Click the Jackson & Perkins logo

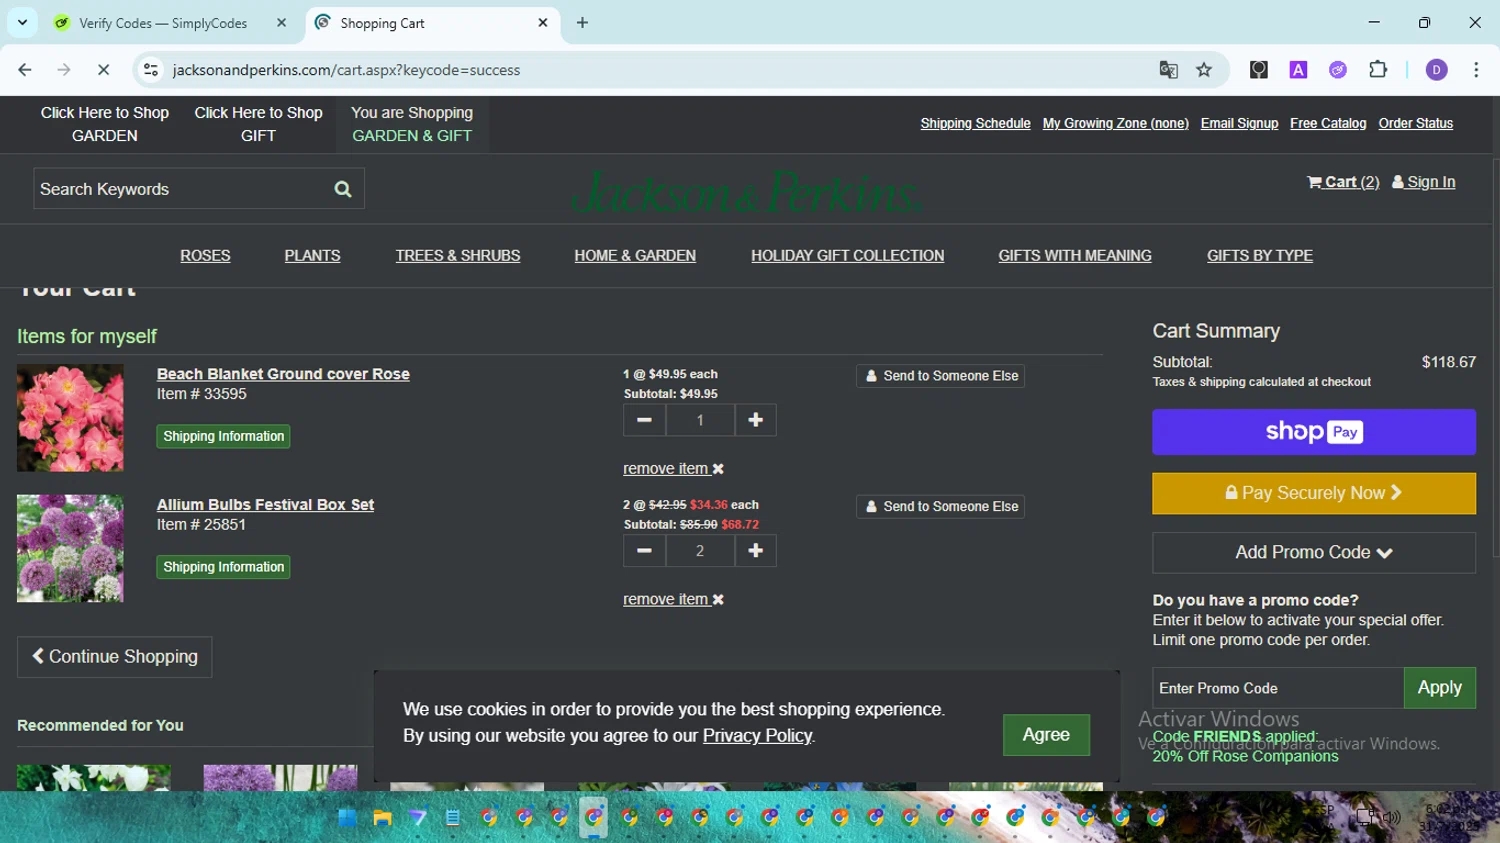[x=746, y=191]
